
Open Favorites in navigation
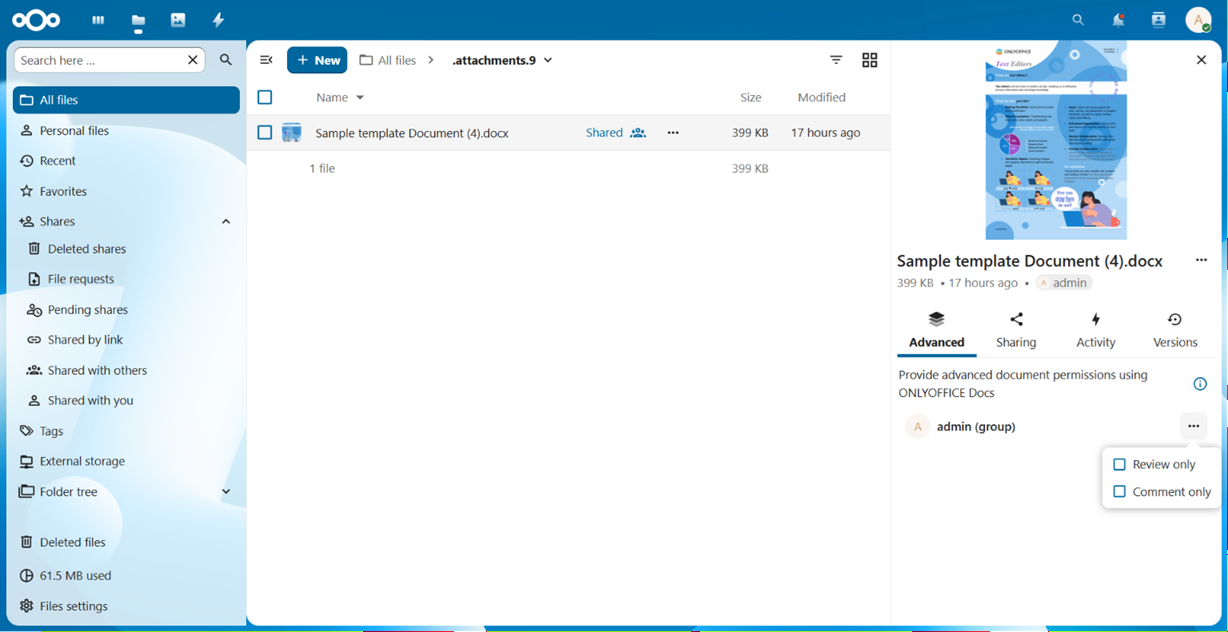click(x=126, y=191)
